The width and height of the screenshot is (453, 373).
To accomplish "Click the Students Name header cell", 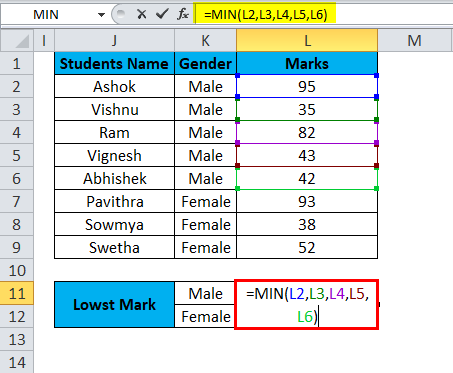I will (114, 63).
